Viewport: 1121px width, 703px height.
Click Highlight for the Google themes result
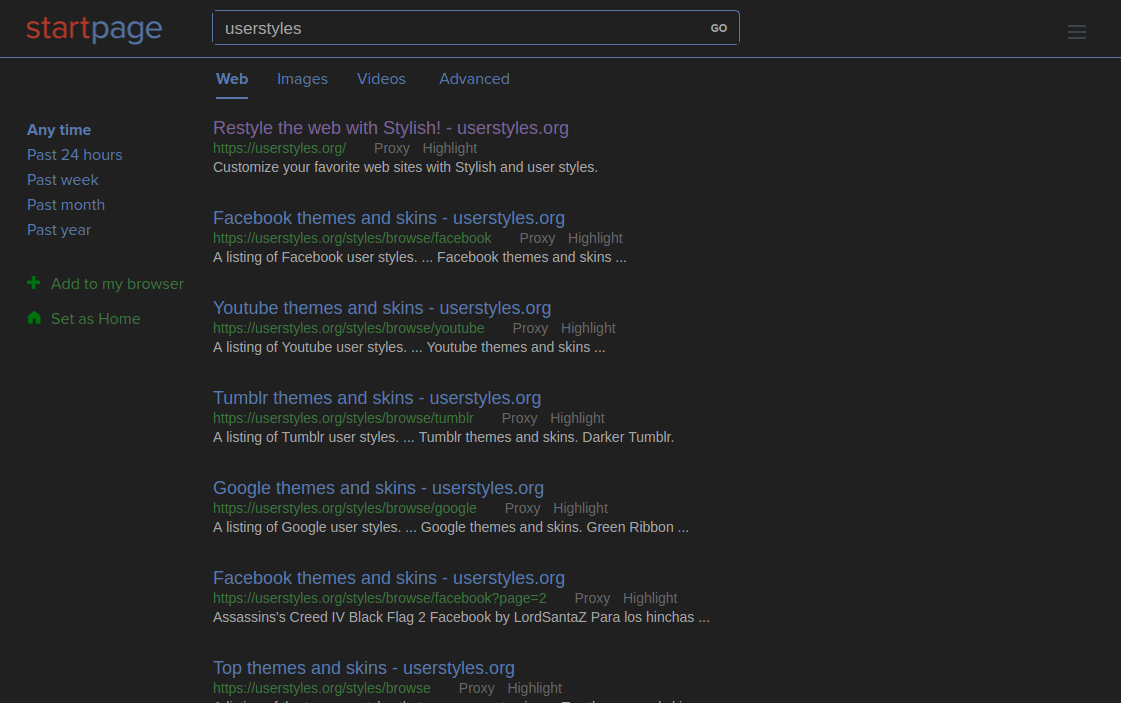click(580, 508)
